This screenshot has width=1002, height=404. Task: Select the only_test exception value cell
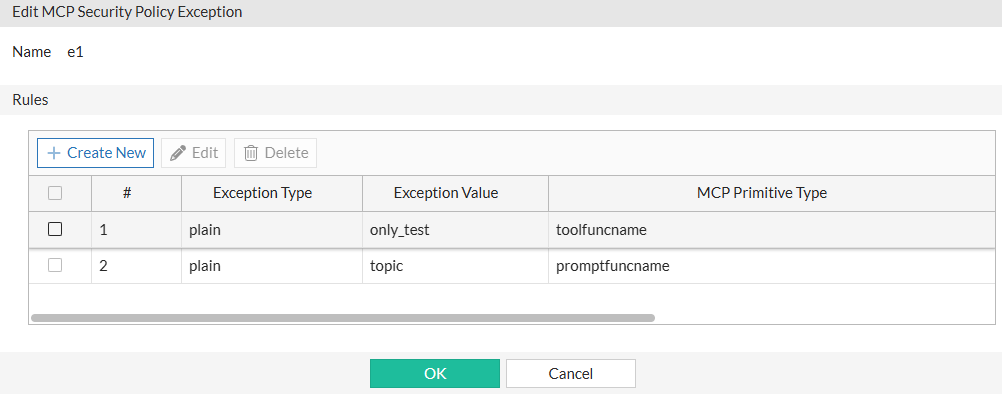[400, 230]
